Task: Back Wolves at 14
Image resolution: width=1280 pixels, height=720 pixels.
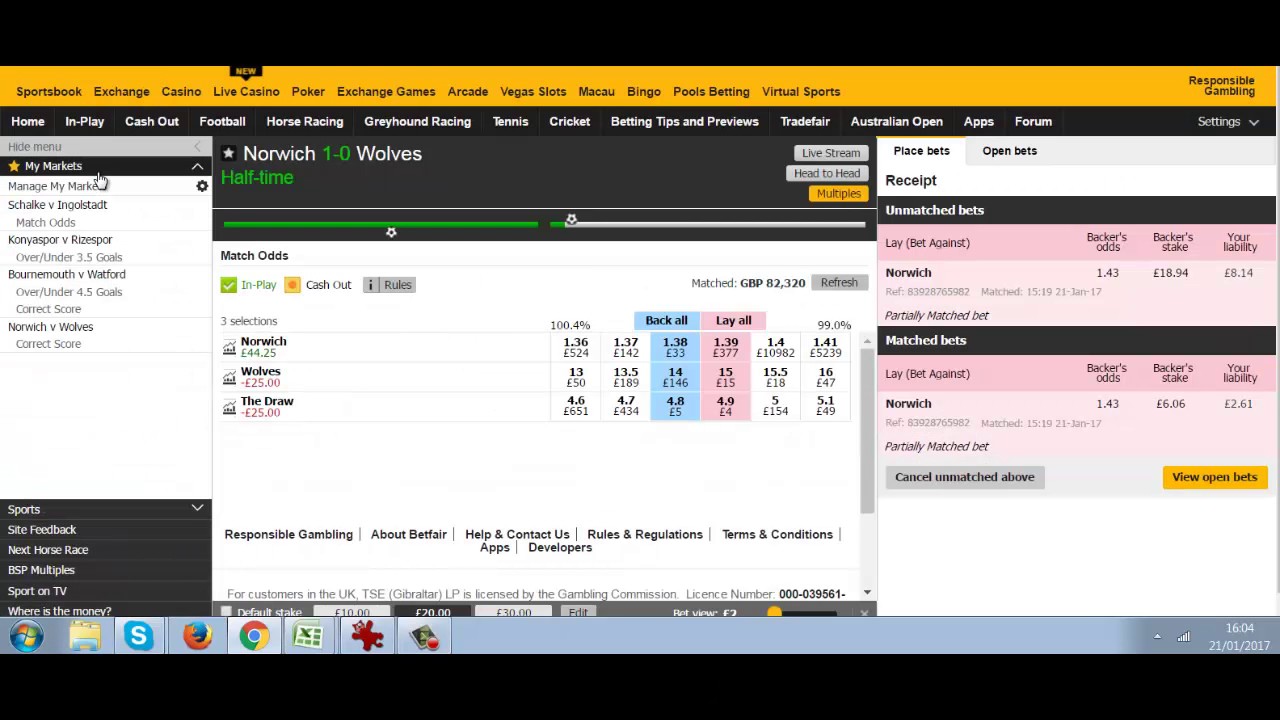Action: click(x=675, y=377)
